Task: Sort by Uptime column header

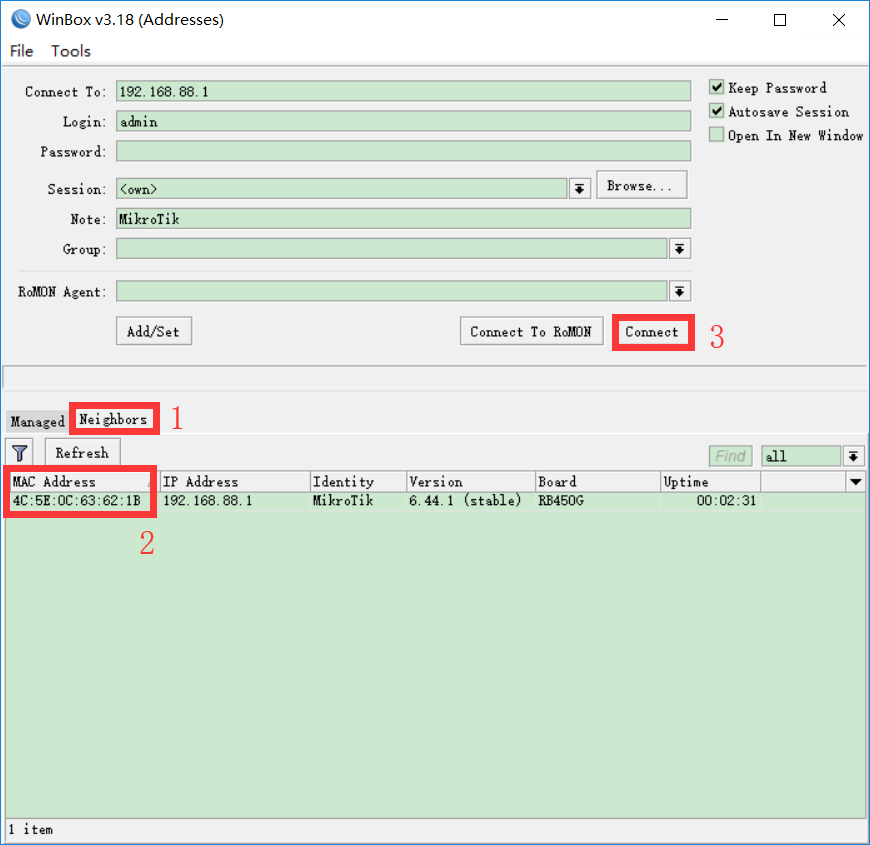Action: [x=710, y=482]
